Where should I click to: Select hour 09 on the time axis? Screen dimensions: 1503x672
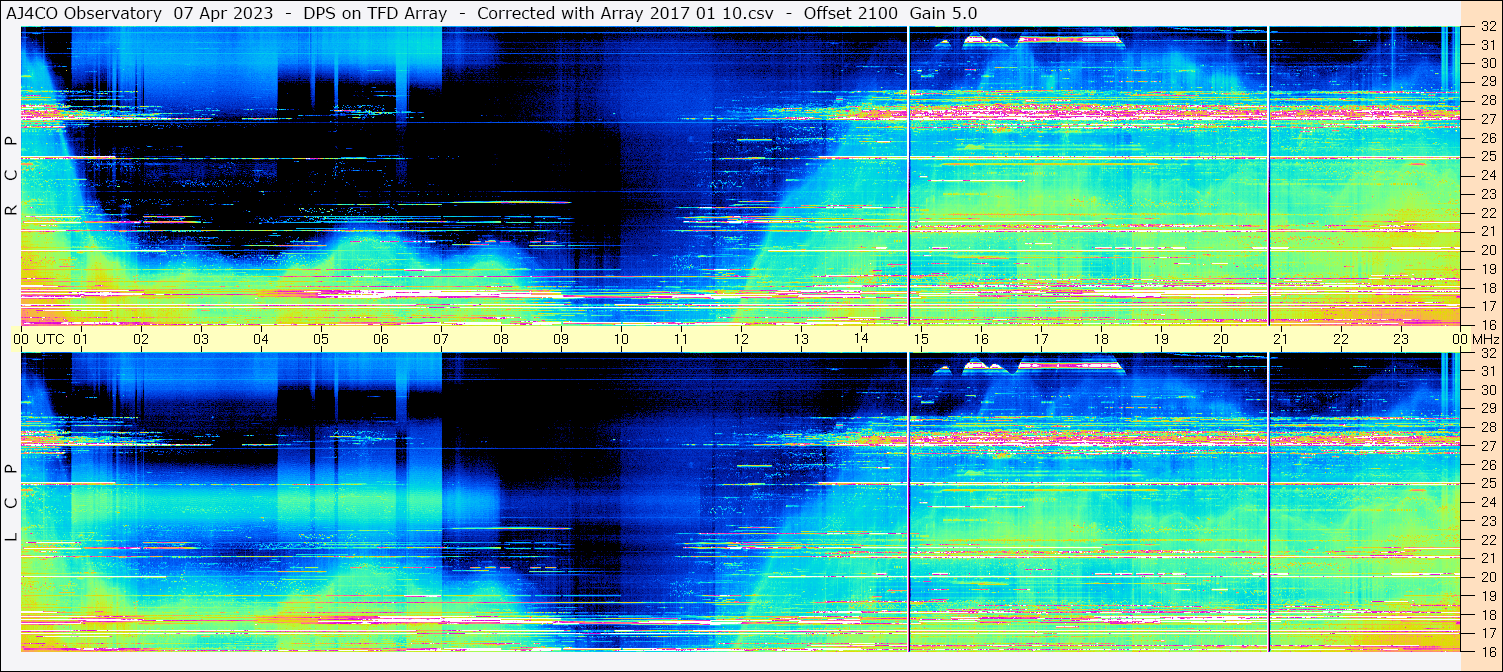[x=561, y=339]
